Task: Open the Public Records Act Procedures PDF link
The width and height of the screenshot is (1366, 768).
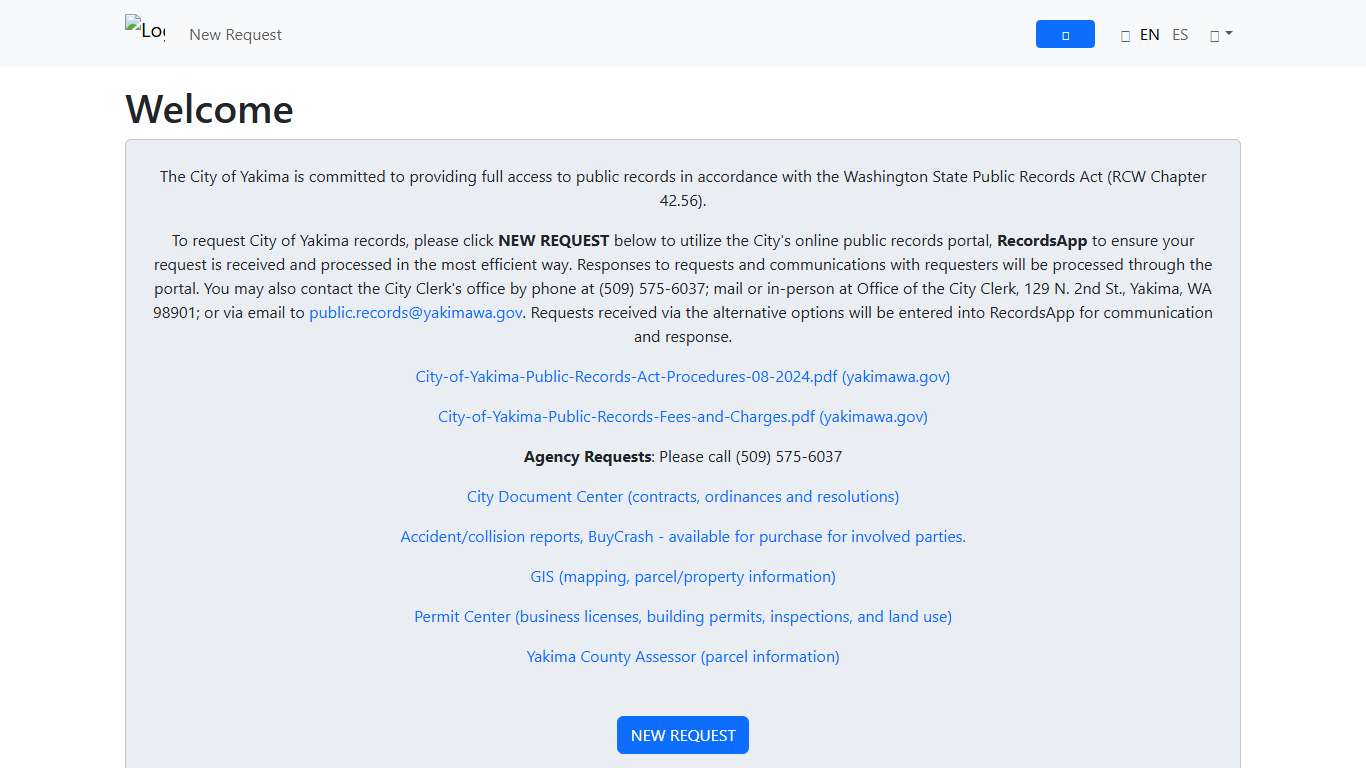Action: click(x=683, y=377)
